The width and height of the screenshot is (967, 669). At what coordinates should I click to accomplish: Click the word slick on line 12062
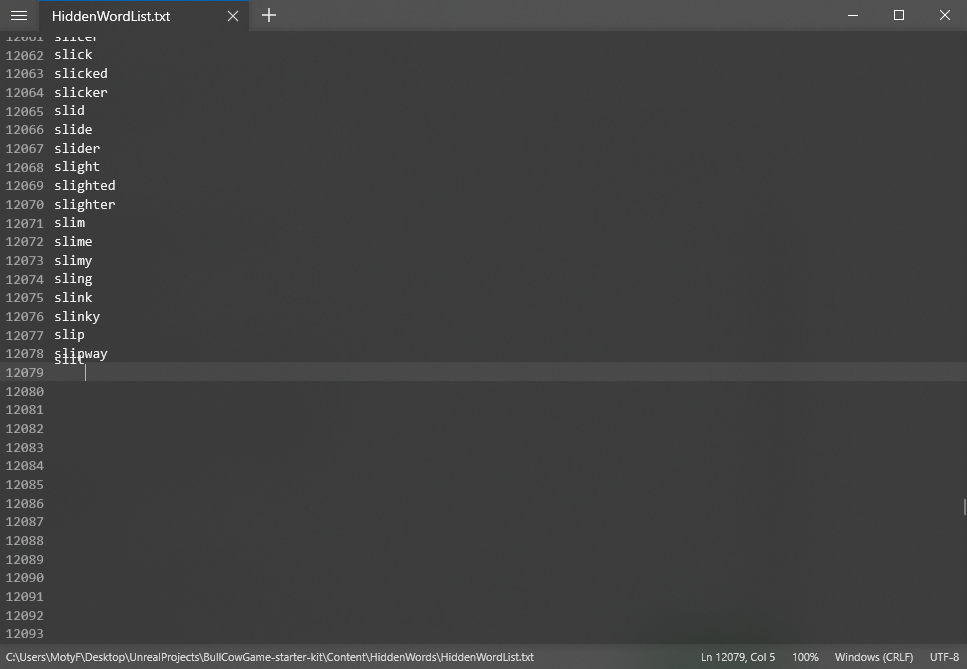tap(72, 54)
